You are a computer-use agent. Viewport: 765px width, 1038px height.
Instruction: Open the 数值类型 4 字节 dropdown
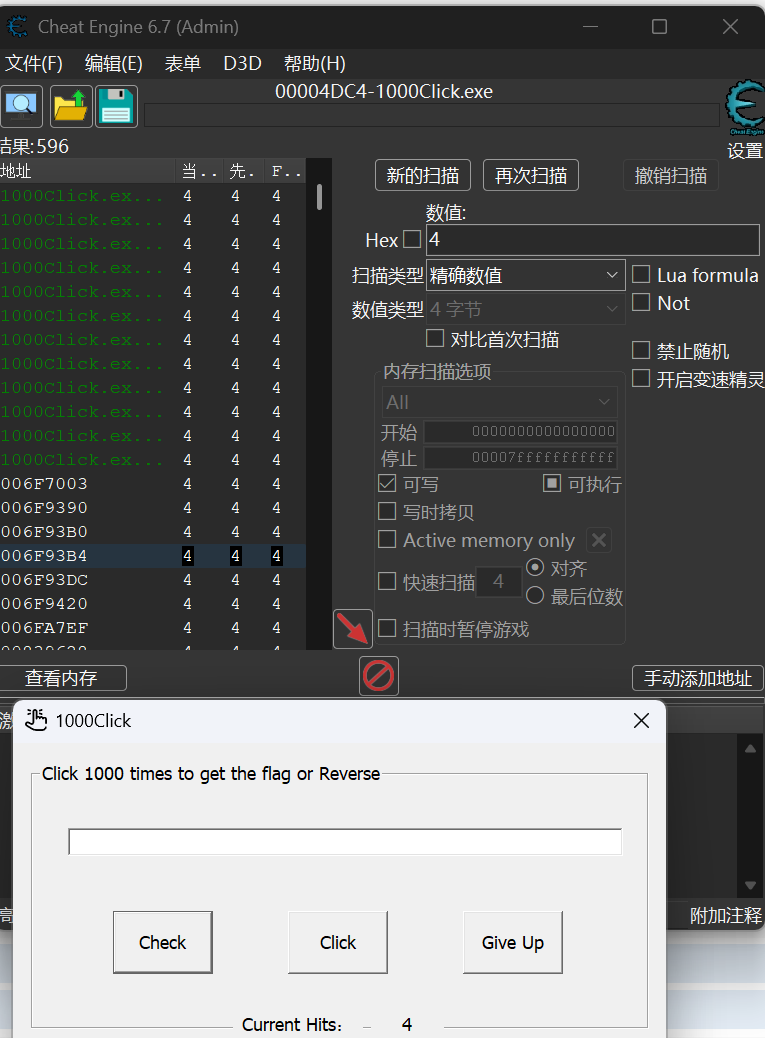point(525,309)
